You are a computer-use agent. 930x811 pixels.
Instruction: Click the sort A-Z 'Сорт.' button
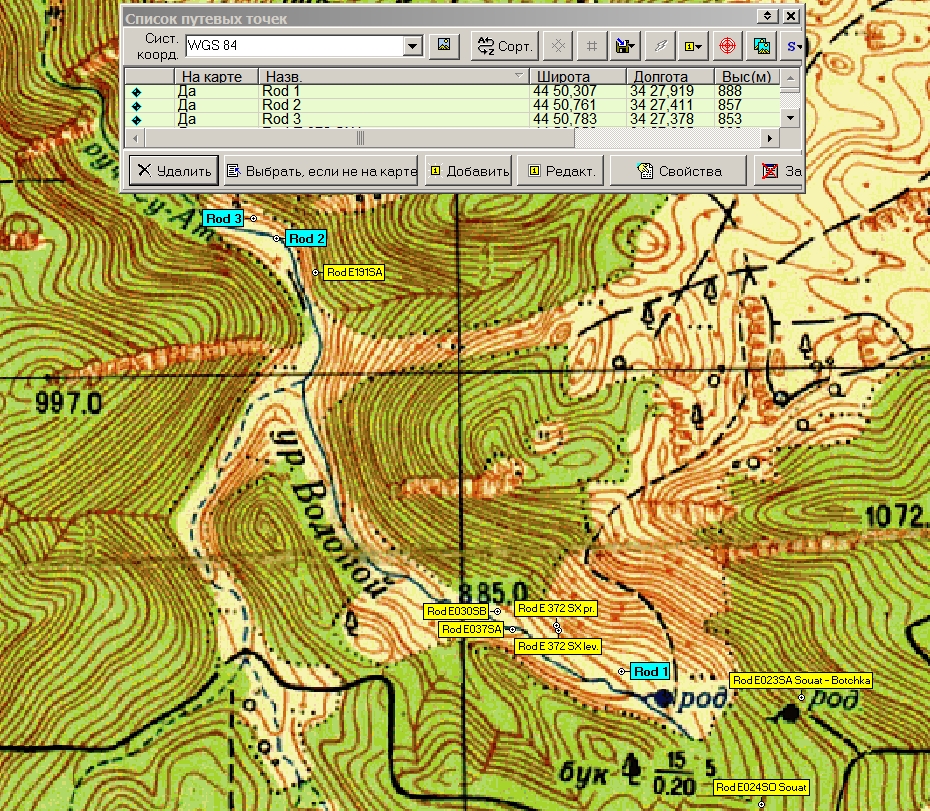pos(505,46)
